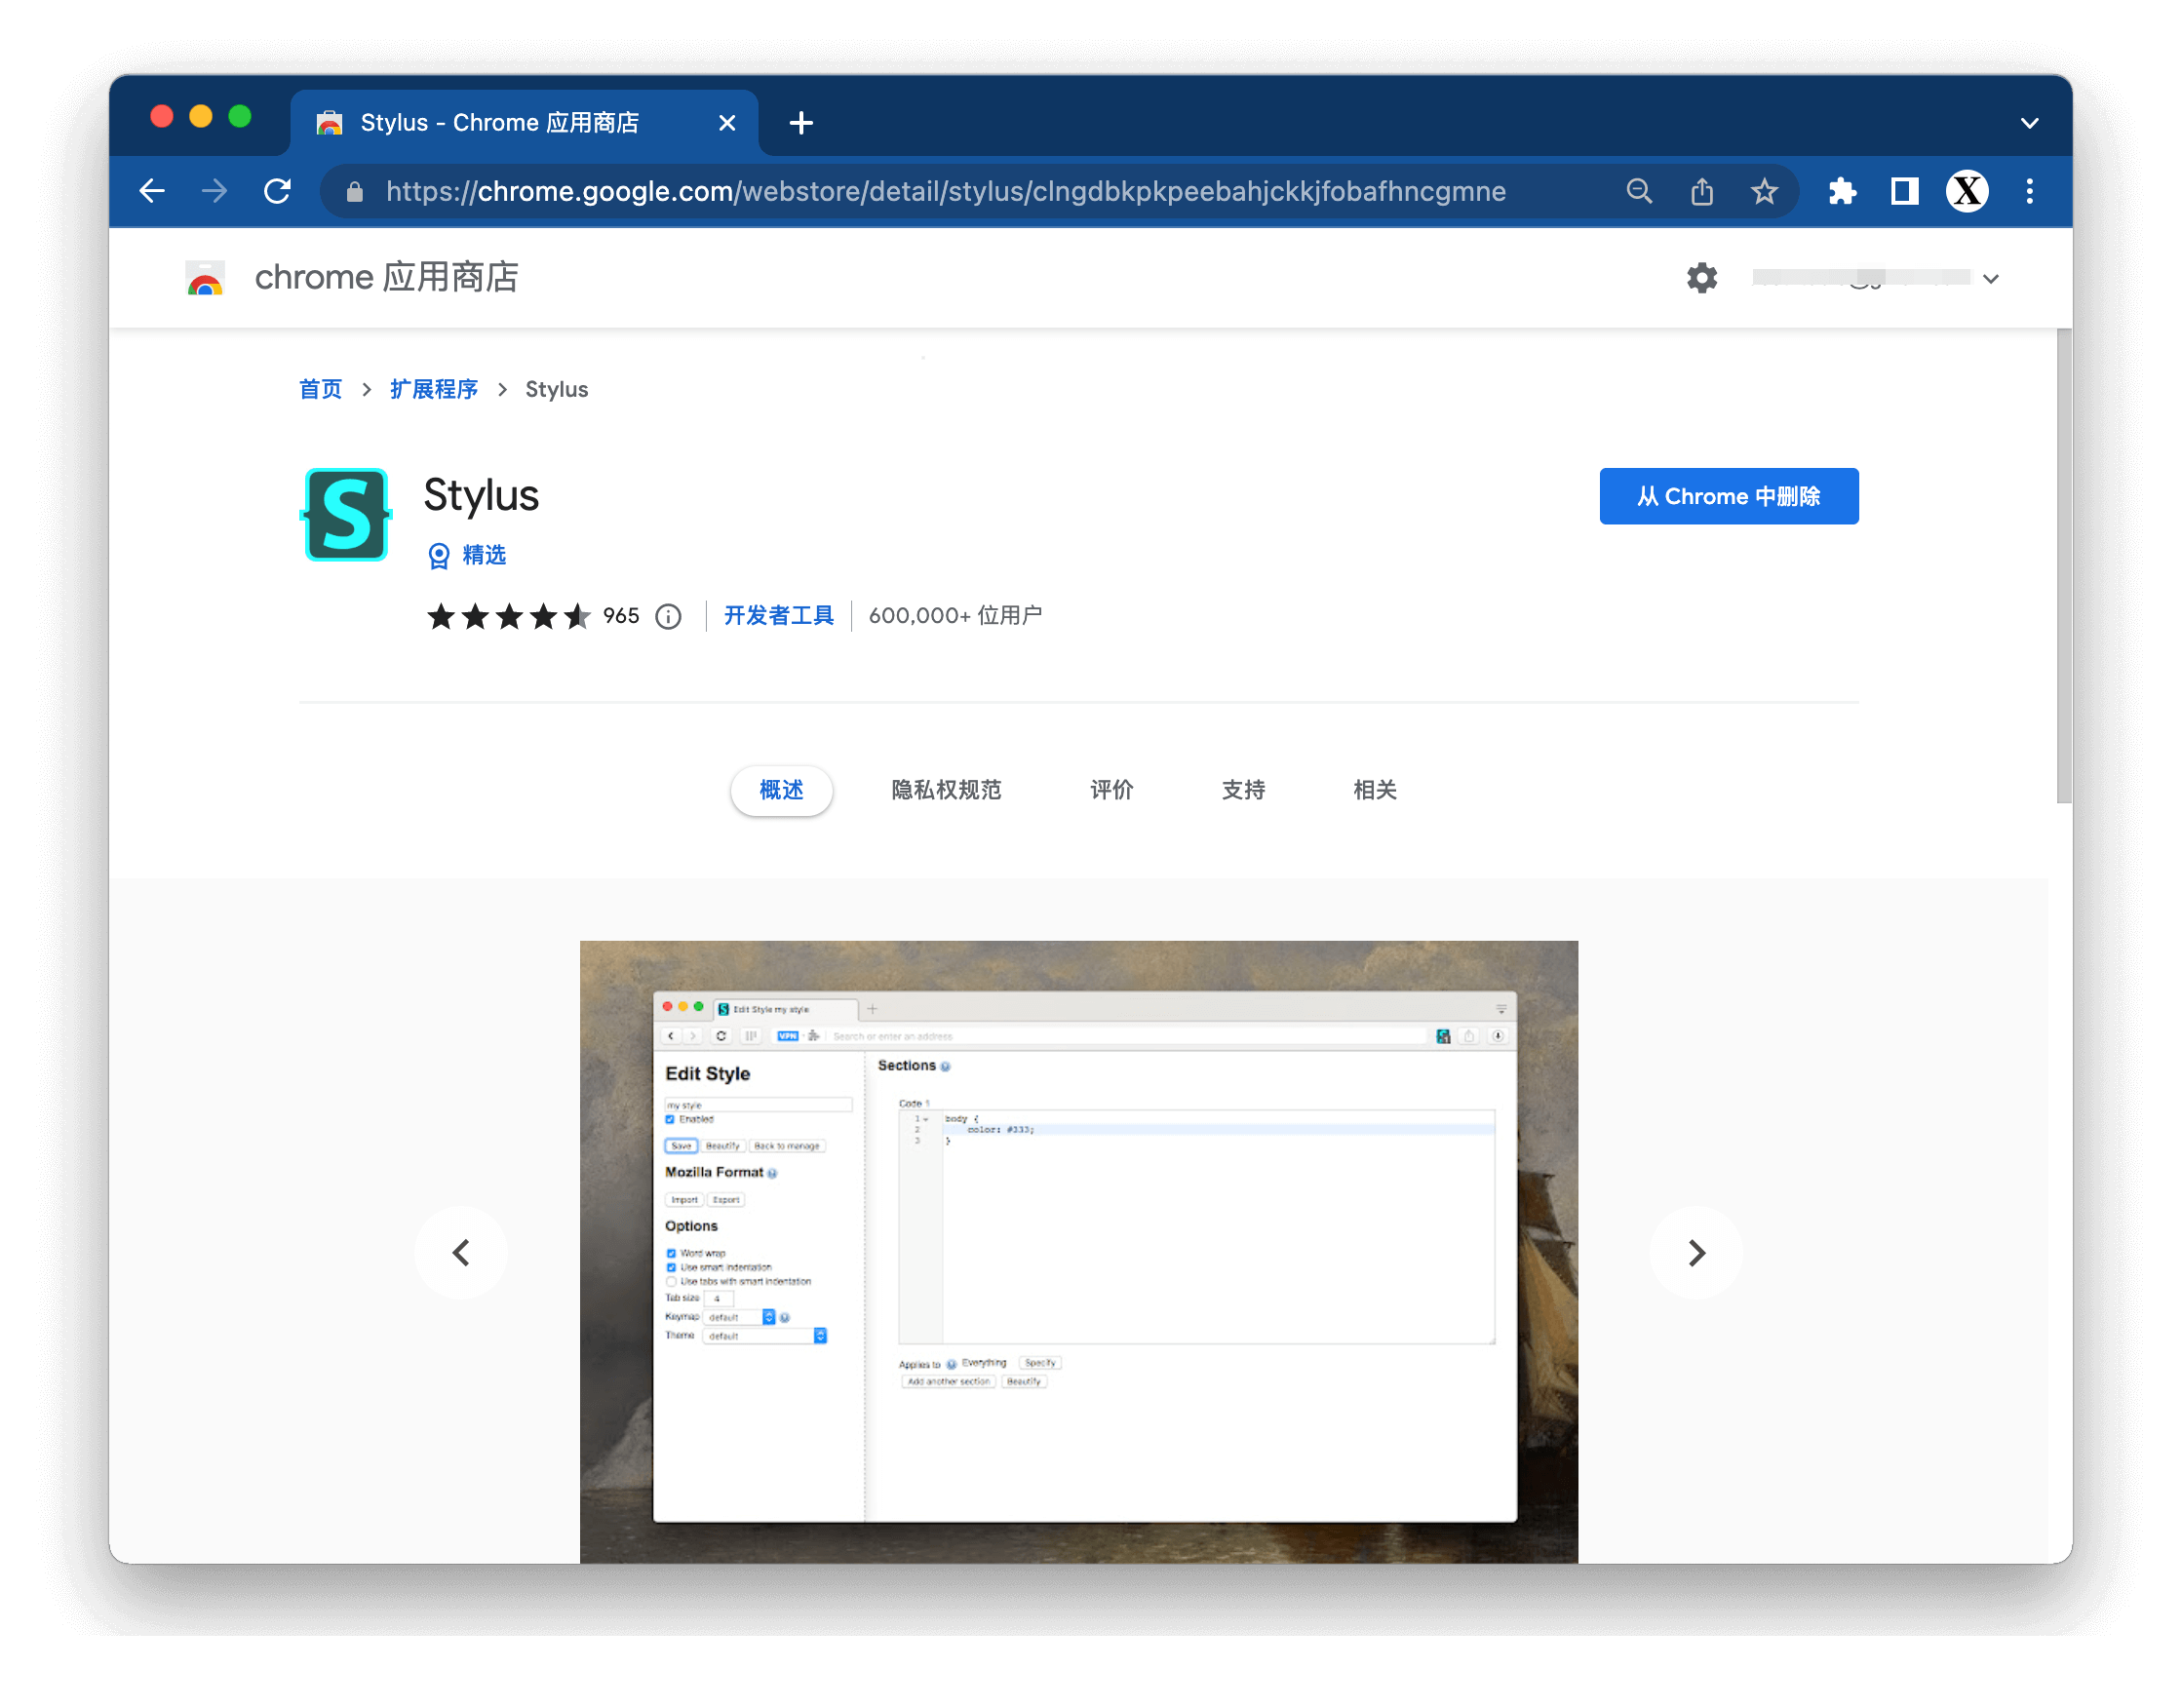This screenshot has height=1708, width=2182.
Task: Click the browser forward arrow
Action: [x=215, y=191]
